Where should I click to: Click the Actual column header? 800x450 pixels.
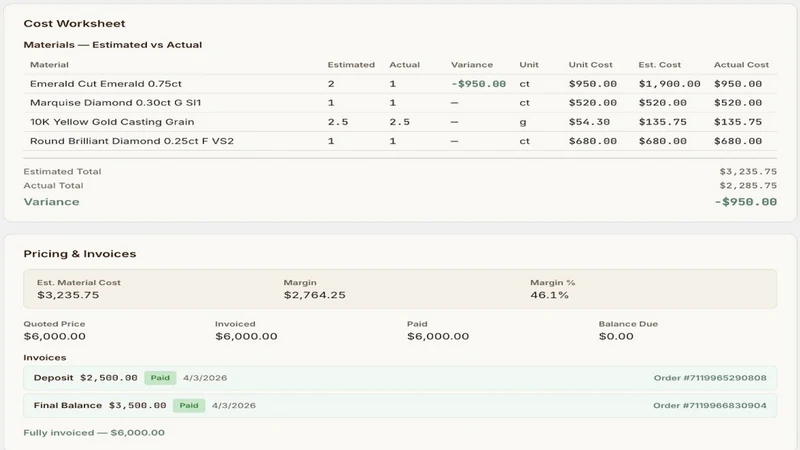(405, 65)
